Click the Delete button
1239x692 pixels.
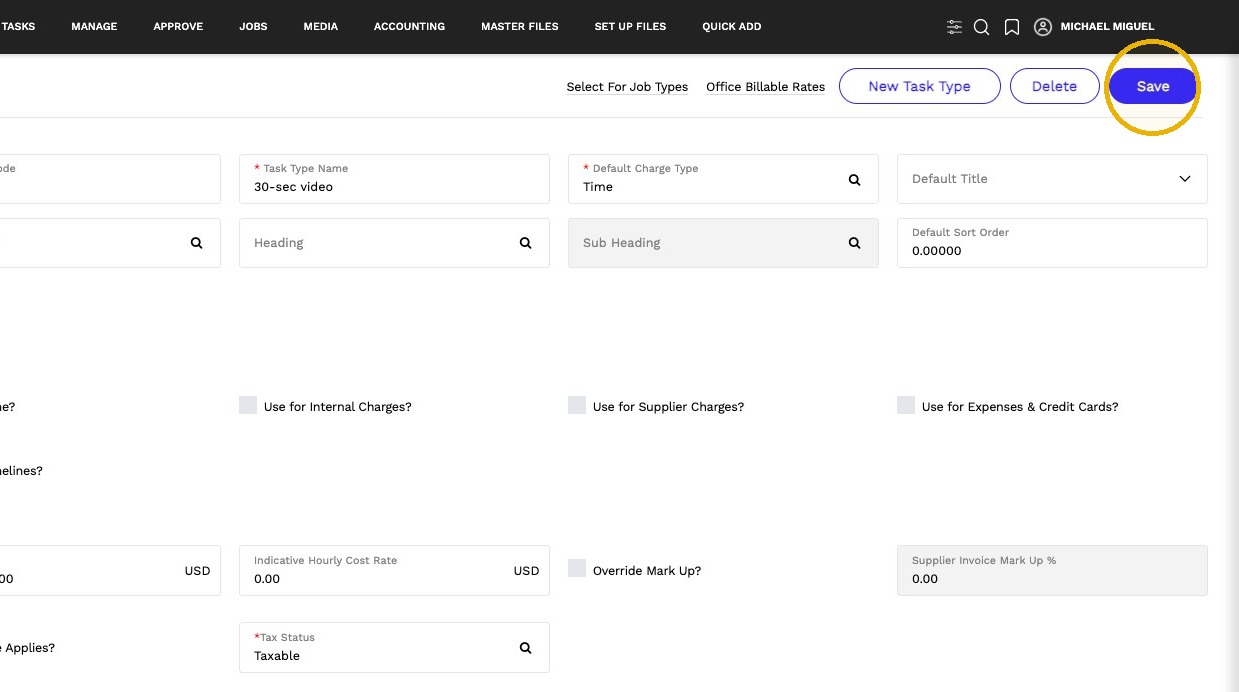(1054, 86)
